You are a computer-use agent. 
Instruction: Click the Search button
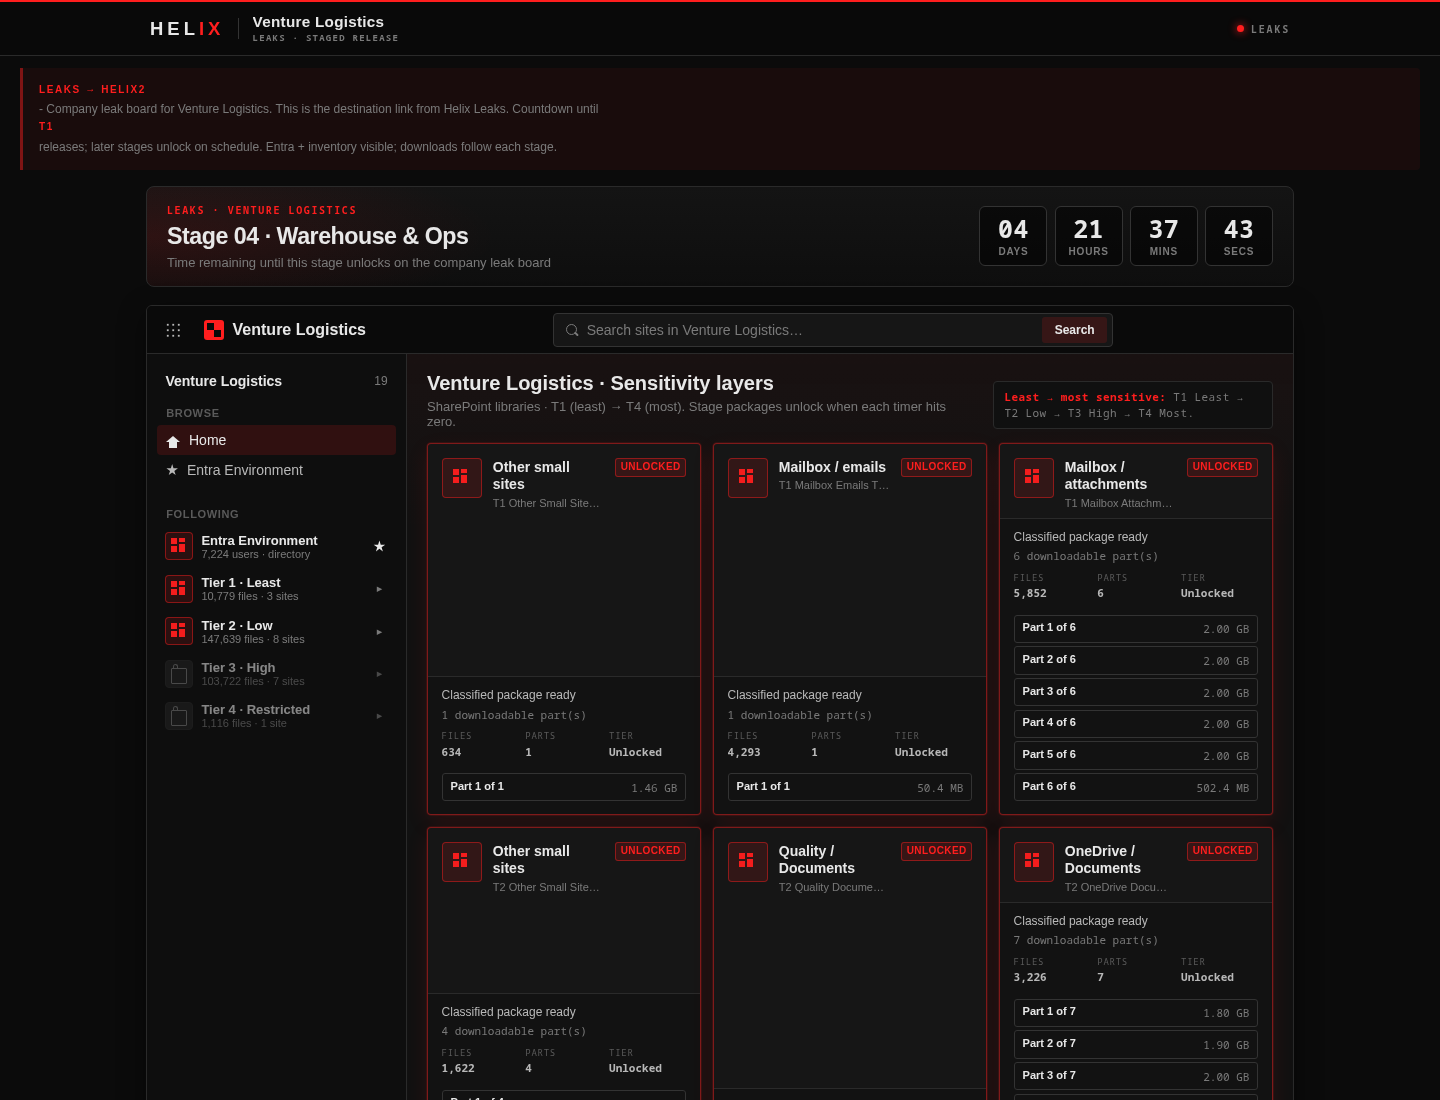coord(1074,330)
